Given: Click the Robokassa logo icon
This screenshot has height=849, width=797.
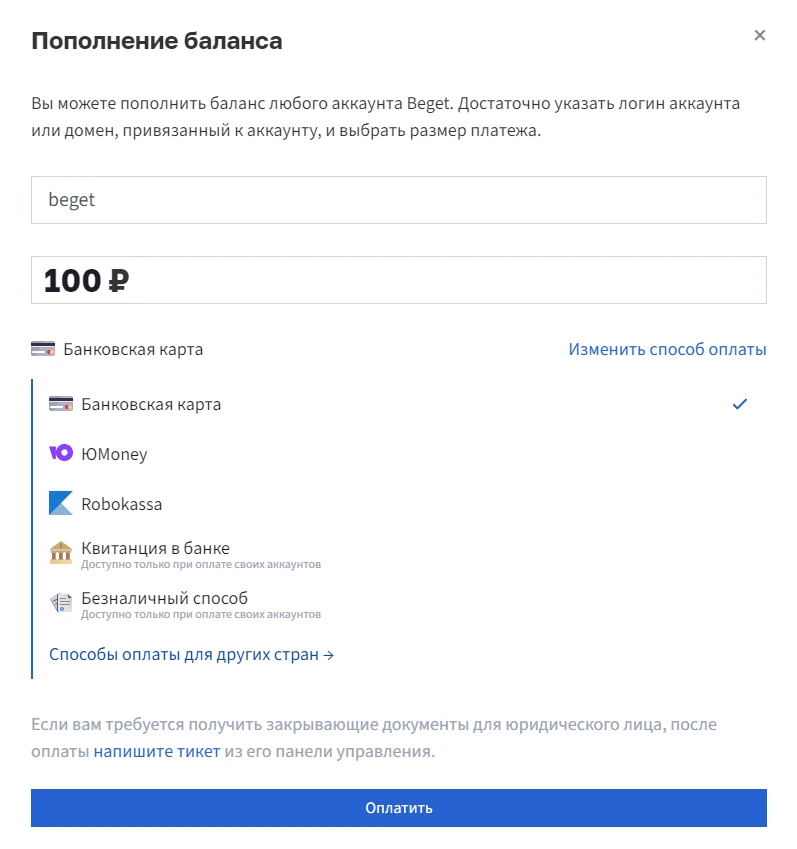Looking at the screenshot, I should click(x=61, y=504).
